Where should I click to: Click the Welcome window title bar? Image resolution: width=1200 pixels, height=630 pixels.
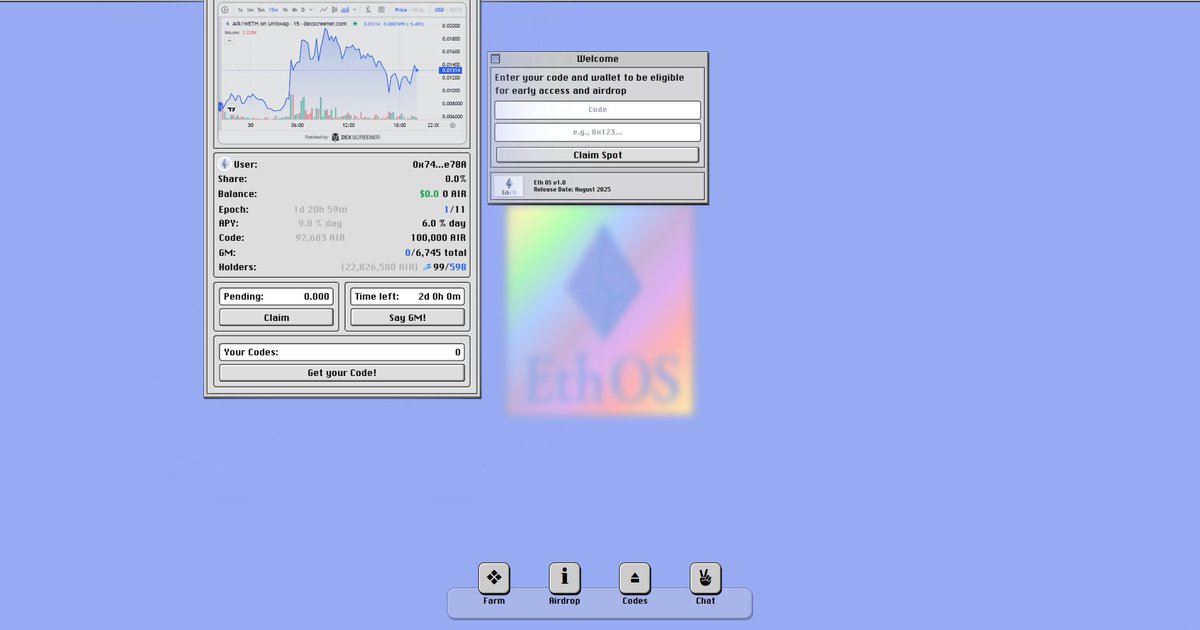click(x=598, y=59)
